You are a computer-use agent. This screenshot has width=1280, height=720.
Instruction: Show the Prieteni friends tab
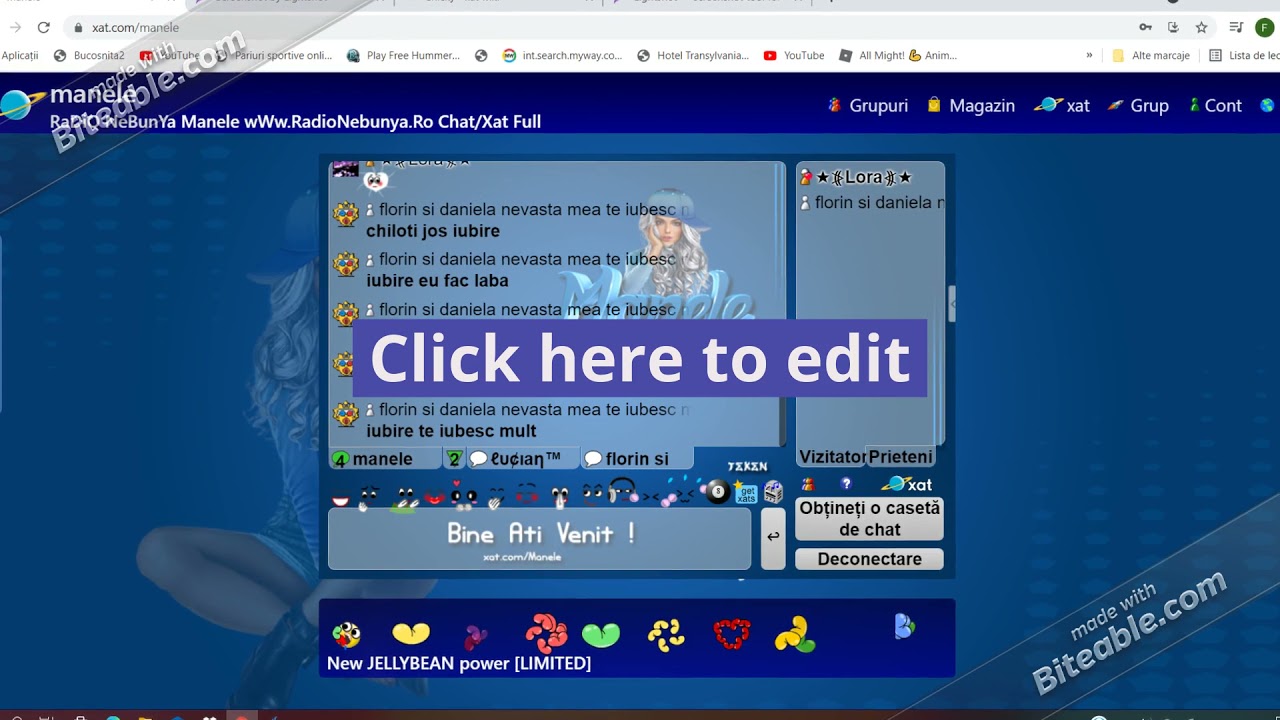coord(900,457)
